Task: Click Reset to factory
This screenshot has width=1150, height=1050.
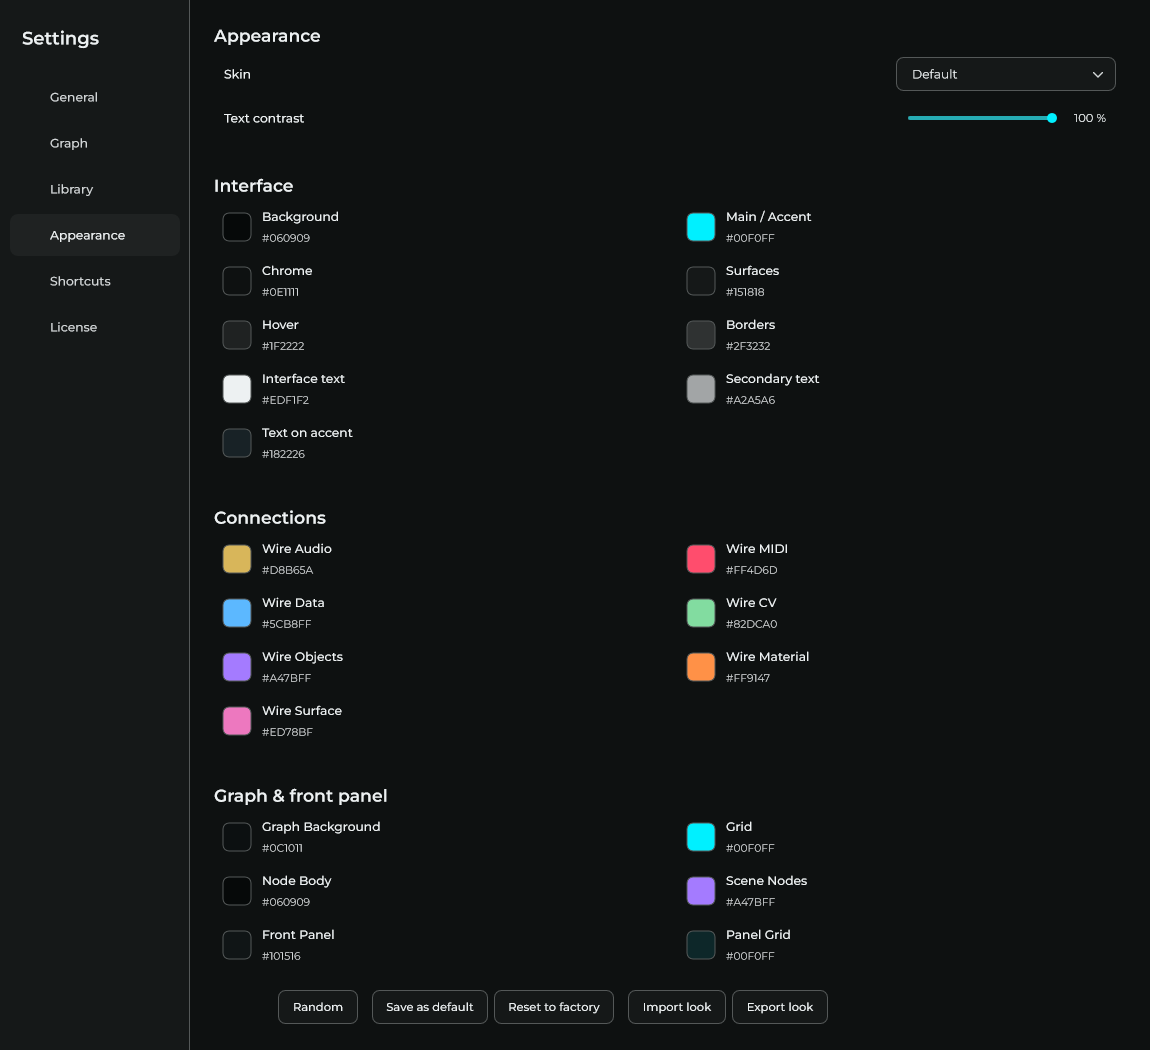Action: coord(554,1007)
